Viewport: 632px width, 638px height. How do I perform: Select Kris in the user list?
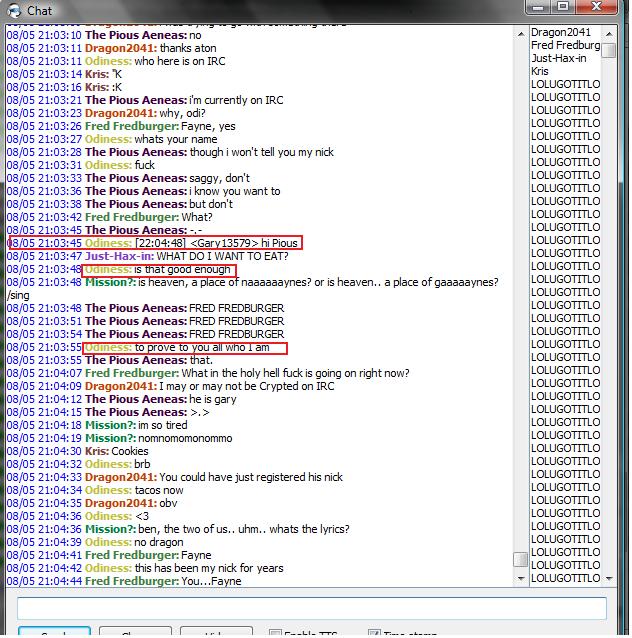[539, 71]
